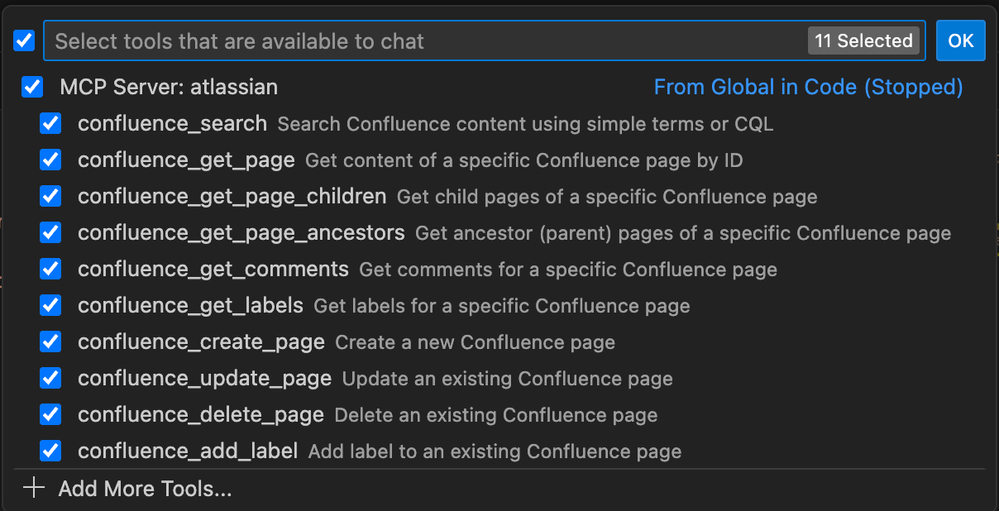Click the OK button
Image resolution: width=999 pixels, height=511 pixels.
coord(960,41)
